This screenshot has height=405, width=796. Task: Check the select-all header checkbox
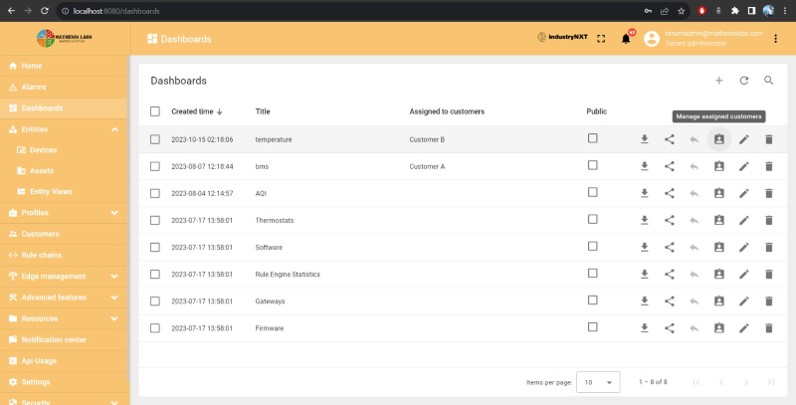coord(155,111)
